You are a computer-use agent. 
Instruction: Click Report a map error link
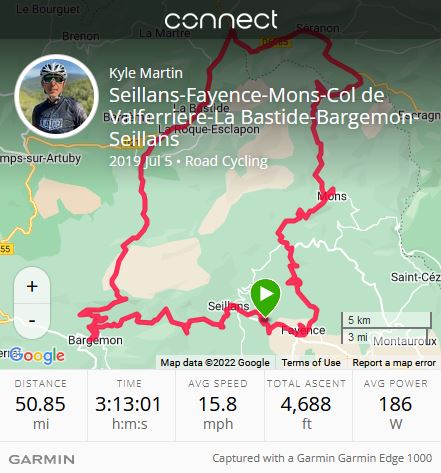tap(394, 363)
